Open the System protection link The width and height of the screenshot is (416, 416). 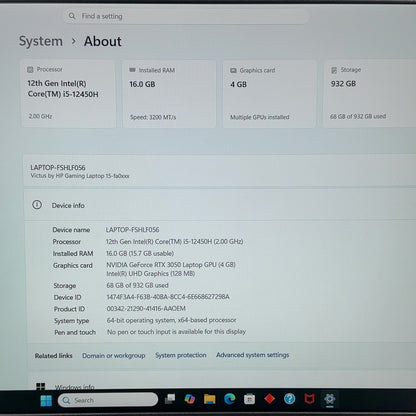point(181,355)
